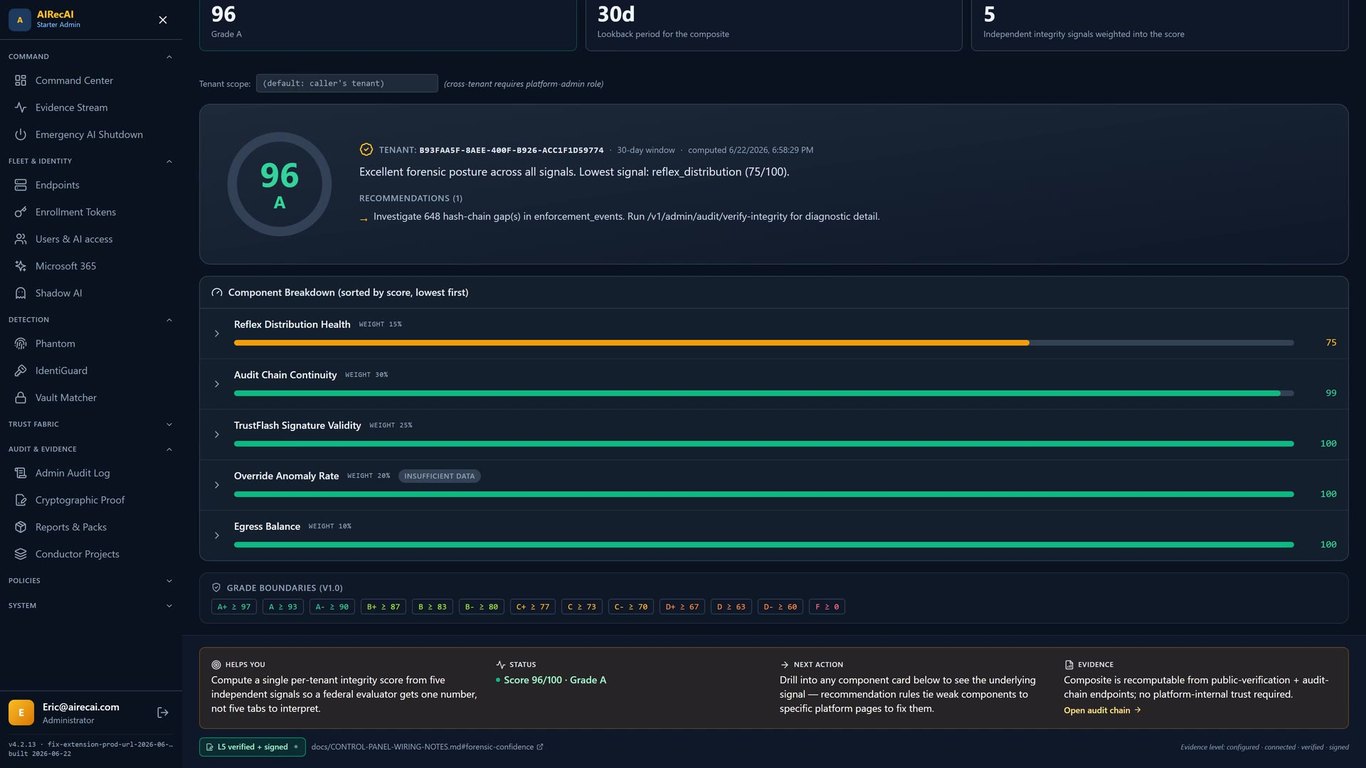Click the Reports & Packs box icon
Viewport: 1366px width, 768px height.
pos(20,527)
